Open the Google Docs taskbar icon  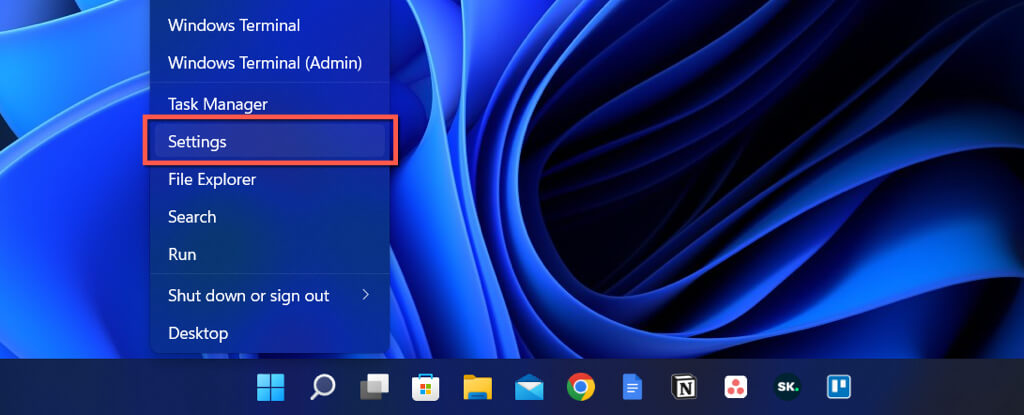click(632, 387)
